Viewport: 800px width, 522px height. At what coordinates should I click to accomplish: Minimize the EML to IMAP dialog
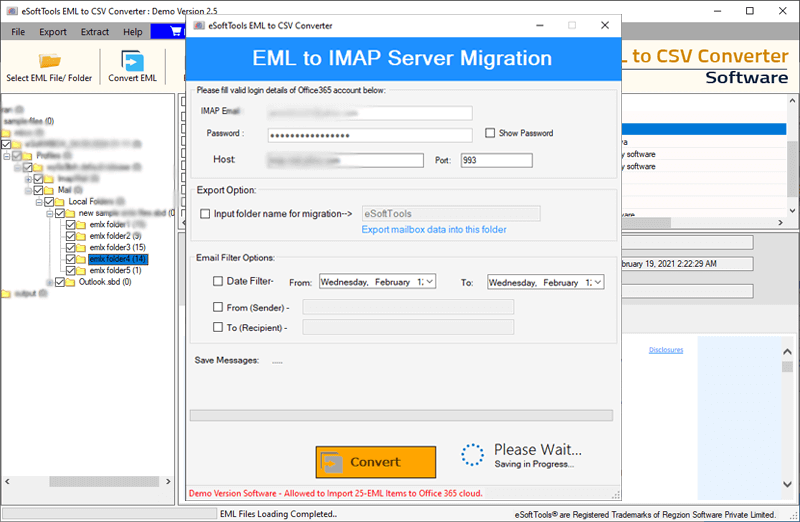pyautogui.click(x=540, y=26)
